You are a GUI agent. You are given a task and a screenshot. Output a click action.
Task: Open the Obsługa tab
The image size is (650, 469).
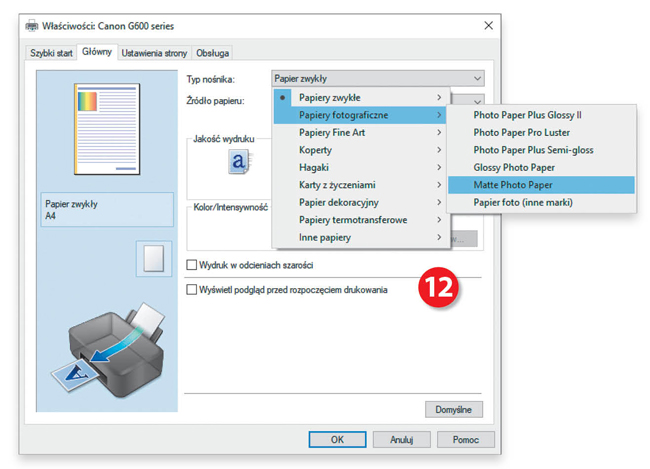(212, 53)
